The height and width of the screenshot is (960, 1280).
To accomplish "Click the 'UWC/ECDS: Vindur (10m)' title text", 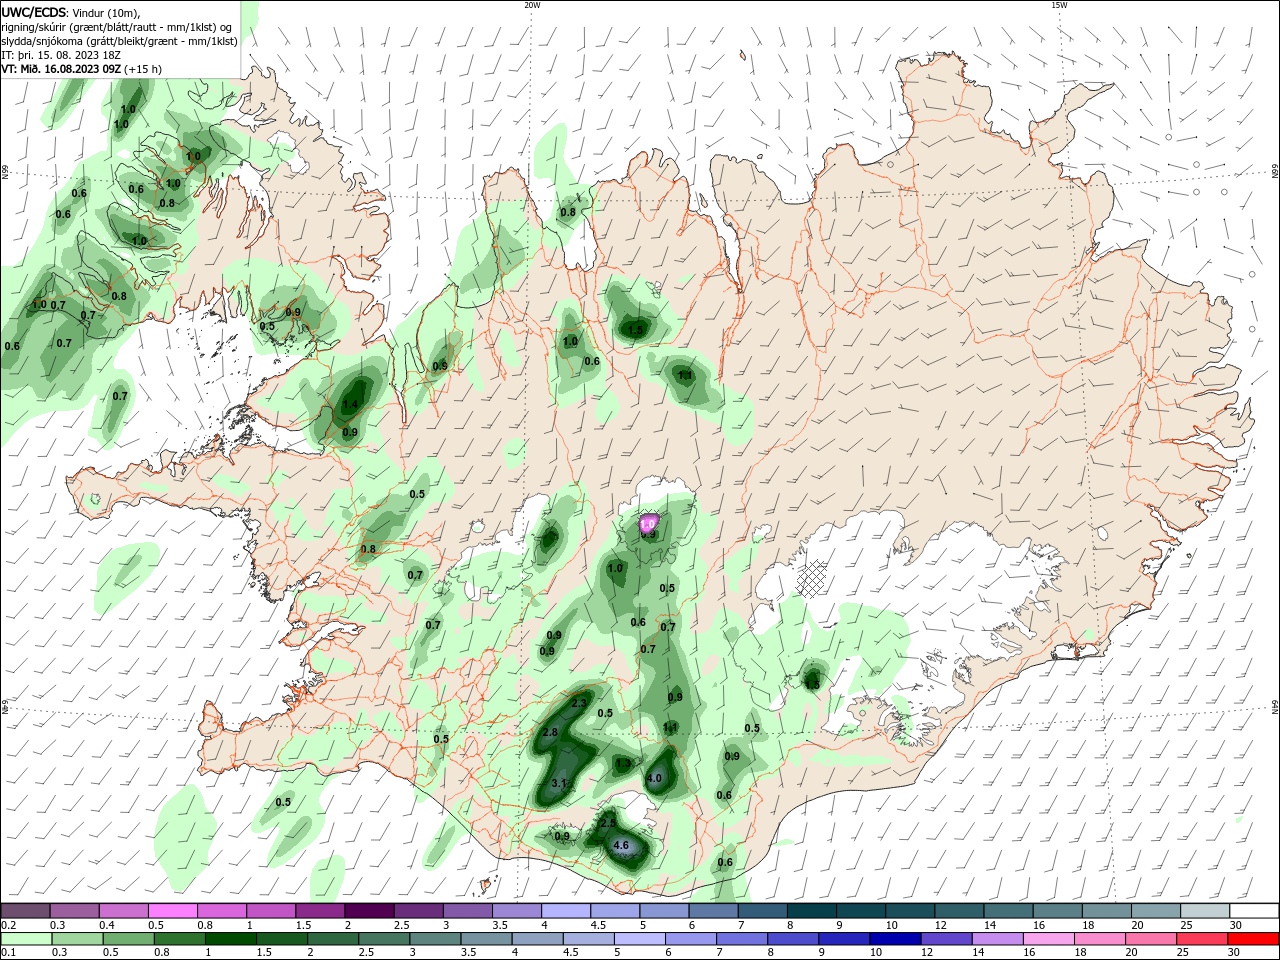I will click(70, 12).
